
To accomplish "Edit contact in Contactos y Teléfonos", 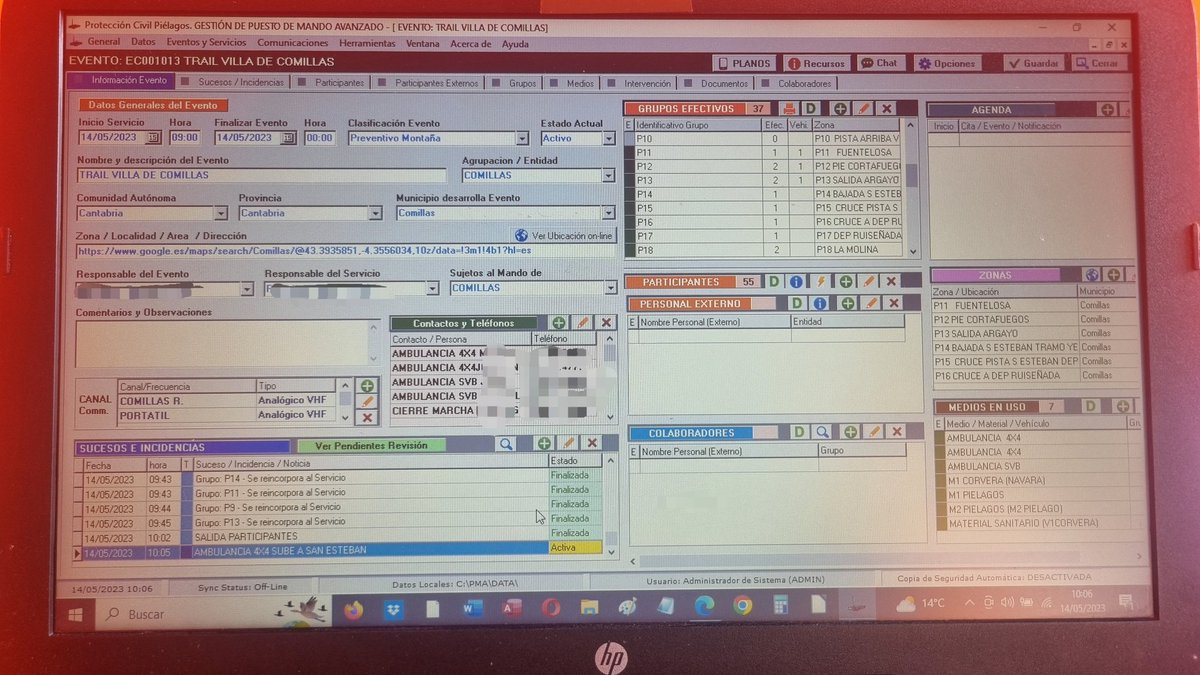I will 582,323.
